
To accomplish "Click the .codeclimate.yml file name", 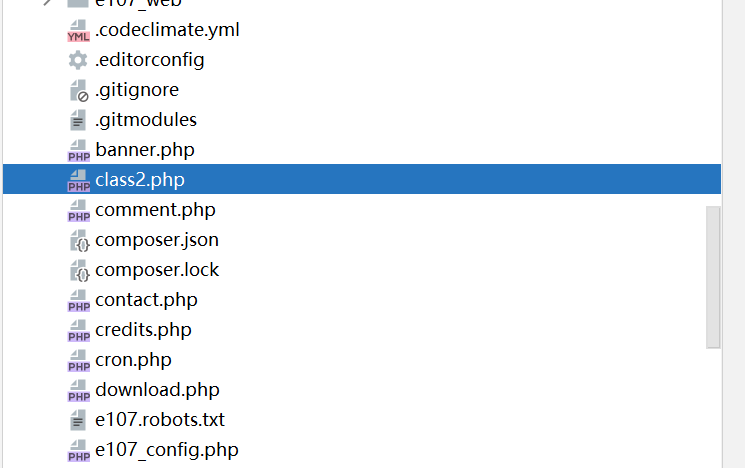I will (x=167, y=30).
